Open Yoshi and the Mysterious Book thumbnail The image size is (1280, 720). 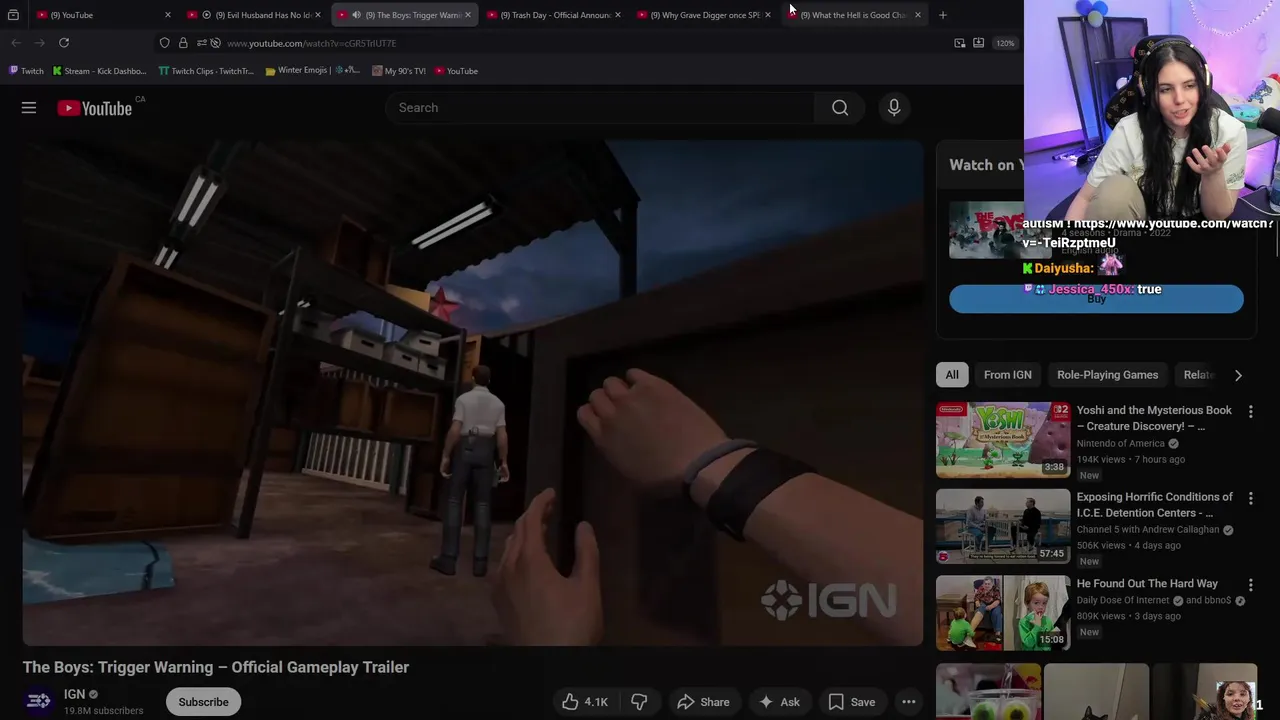(1003, 440)
